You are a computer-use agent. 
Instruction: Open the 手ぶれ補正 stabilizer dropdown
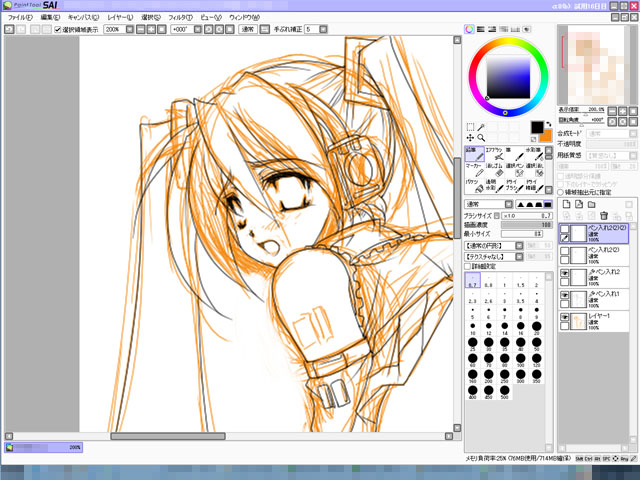coord(323,29)
